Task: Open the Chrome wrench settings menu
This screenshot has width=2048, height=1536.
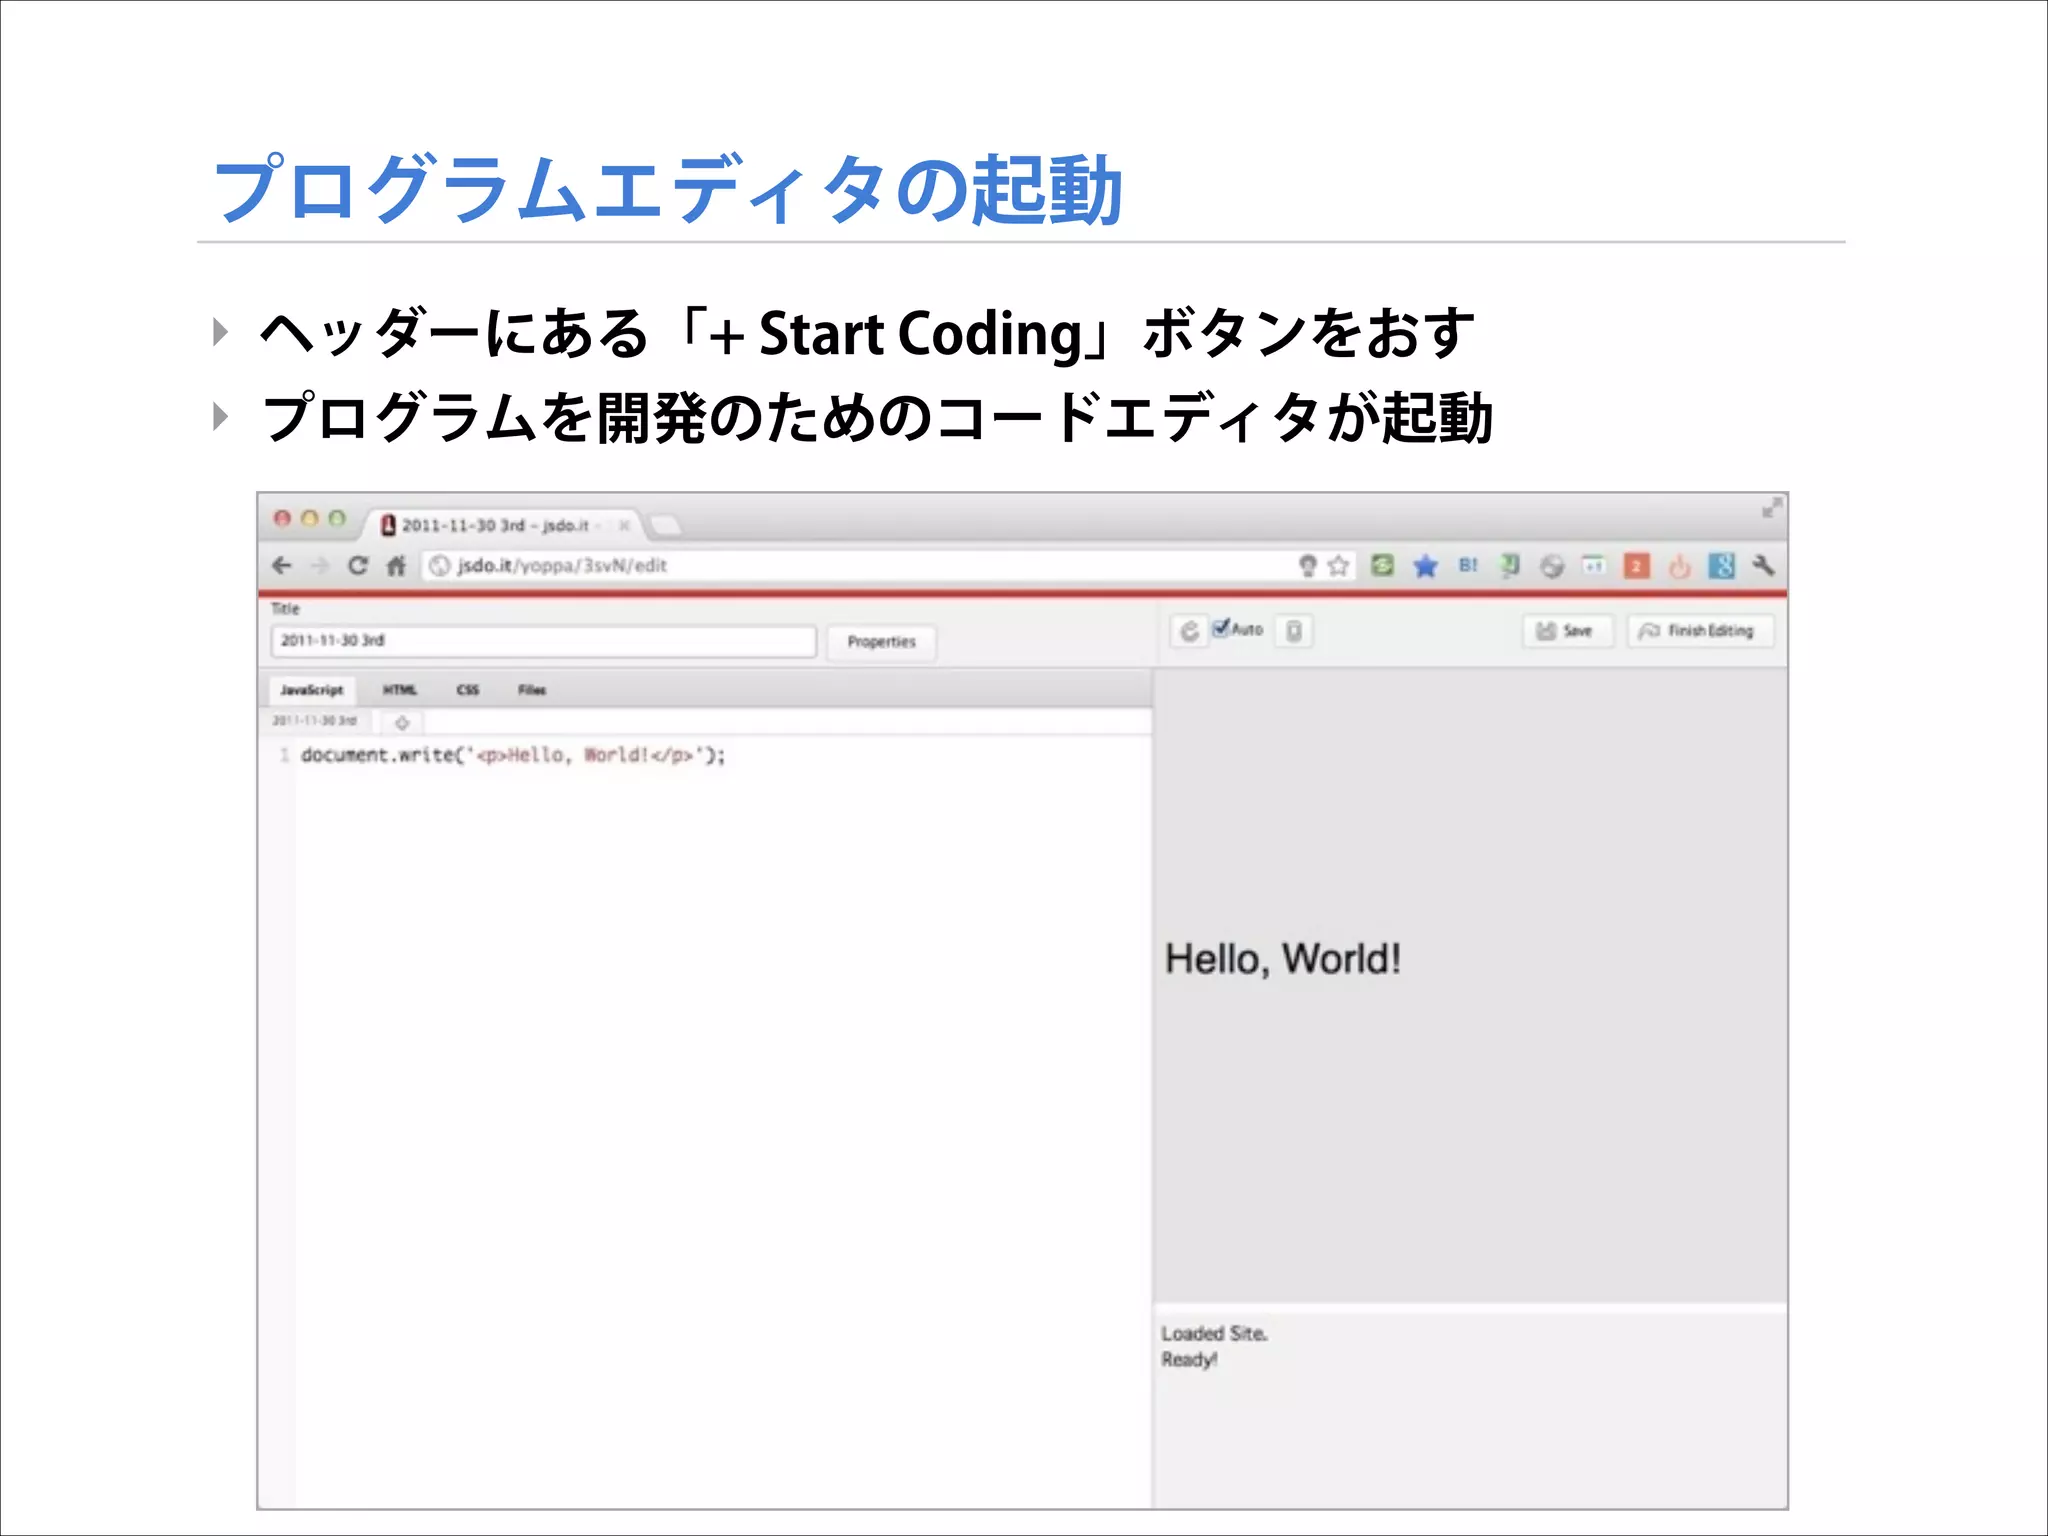Action: coord(1763,566)
